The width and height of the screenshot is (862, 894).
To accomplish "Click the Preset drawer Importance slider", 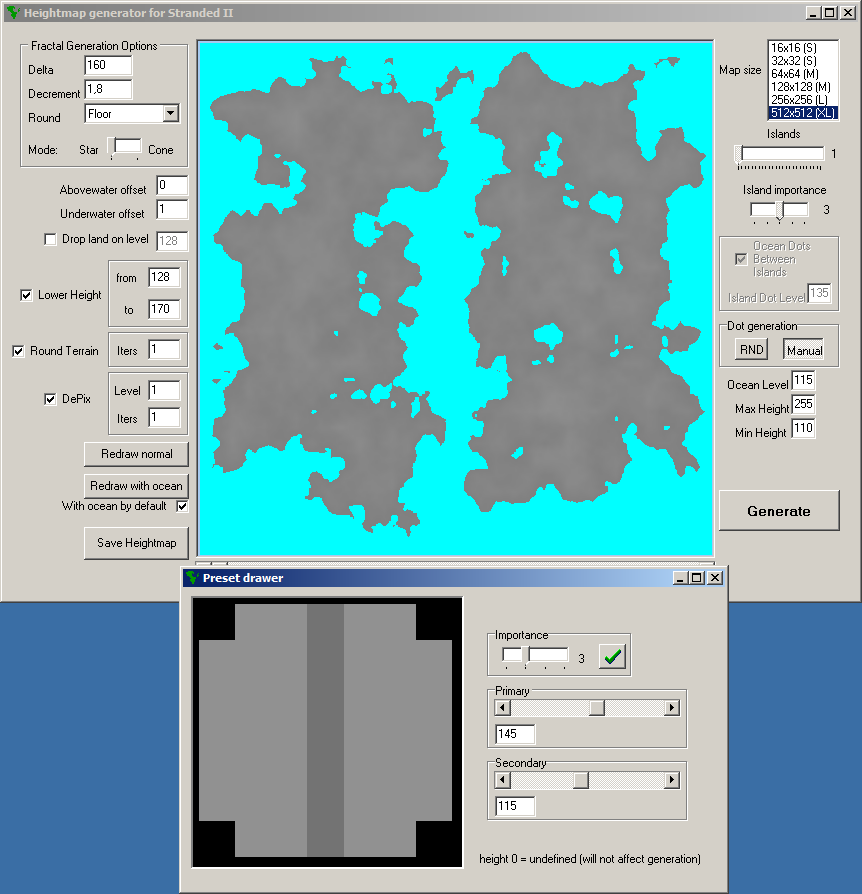I will (x=535, y=657).
